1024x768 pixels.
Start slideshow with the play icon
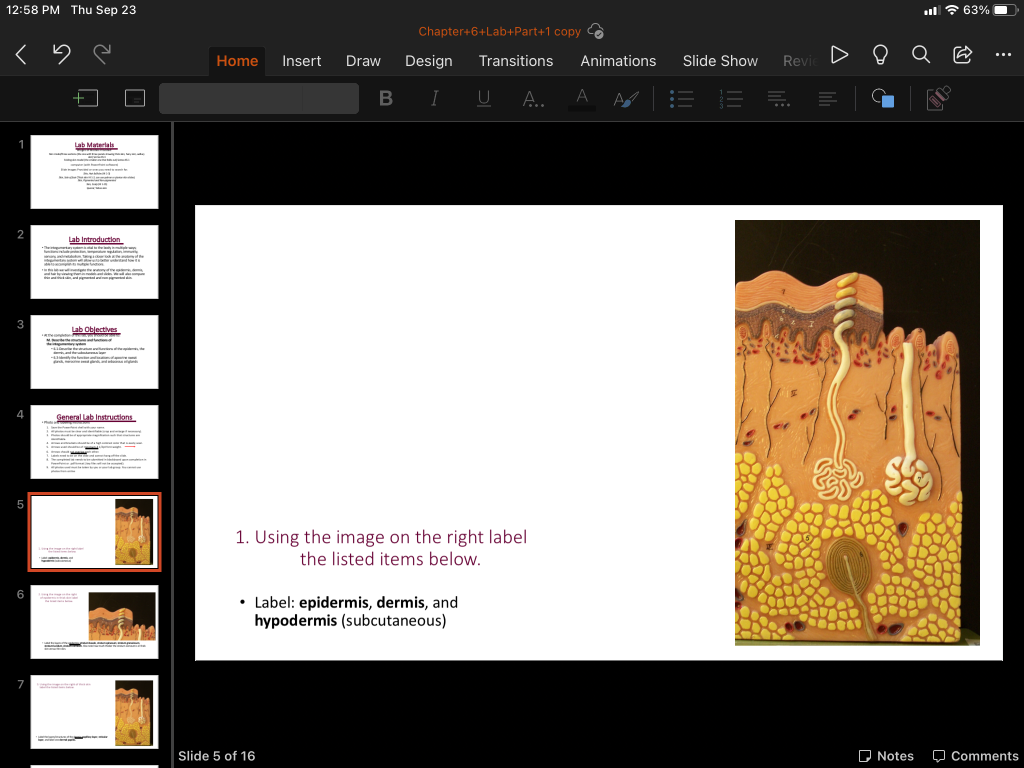point(840,55)
